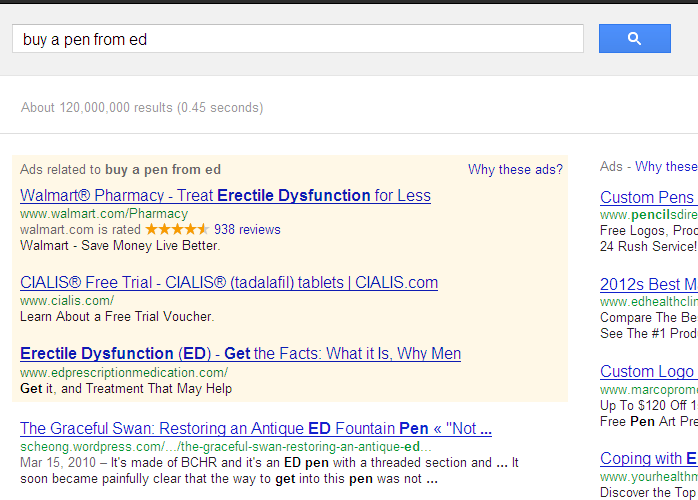Click the walmart.com star rating
Viewport: 698px width, 500px height.
point(177,229)
